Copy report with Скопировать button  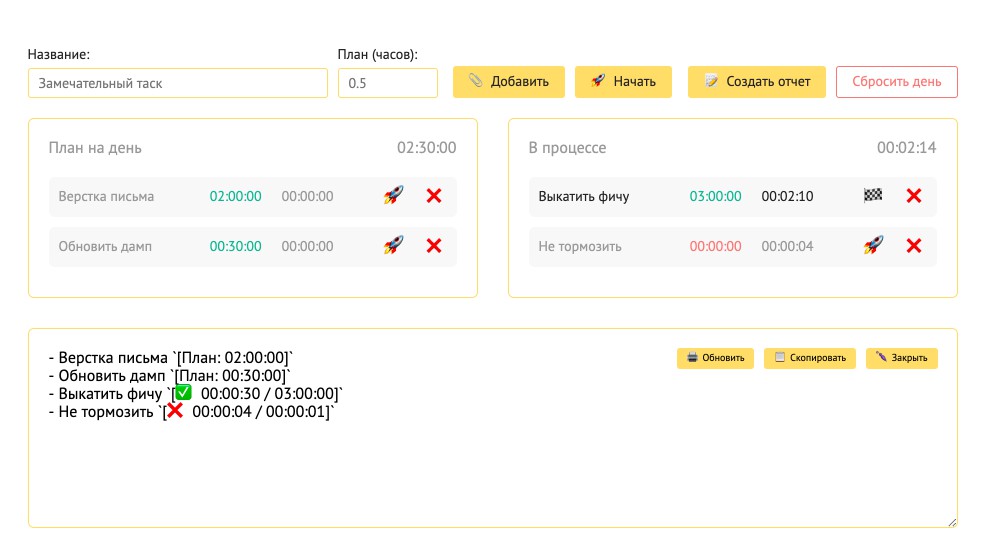[x=809, y=358]
